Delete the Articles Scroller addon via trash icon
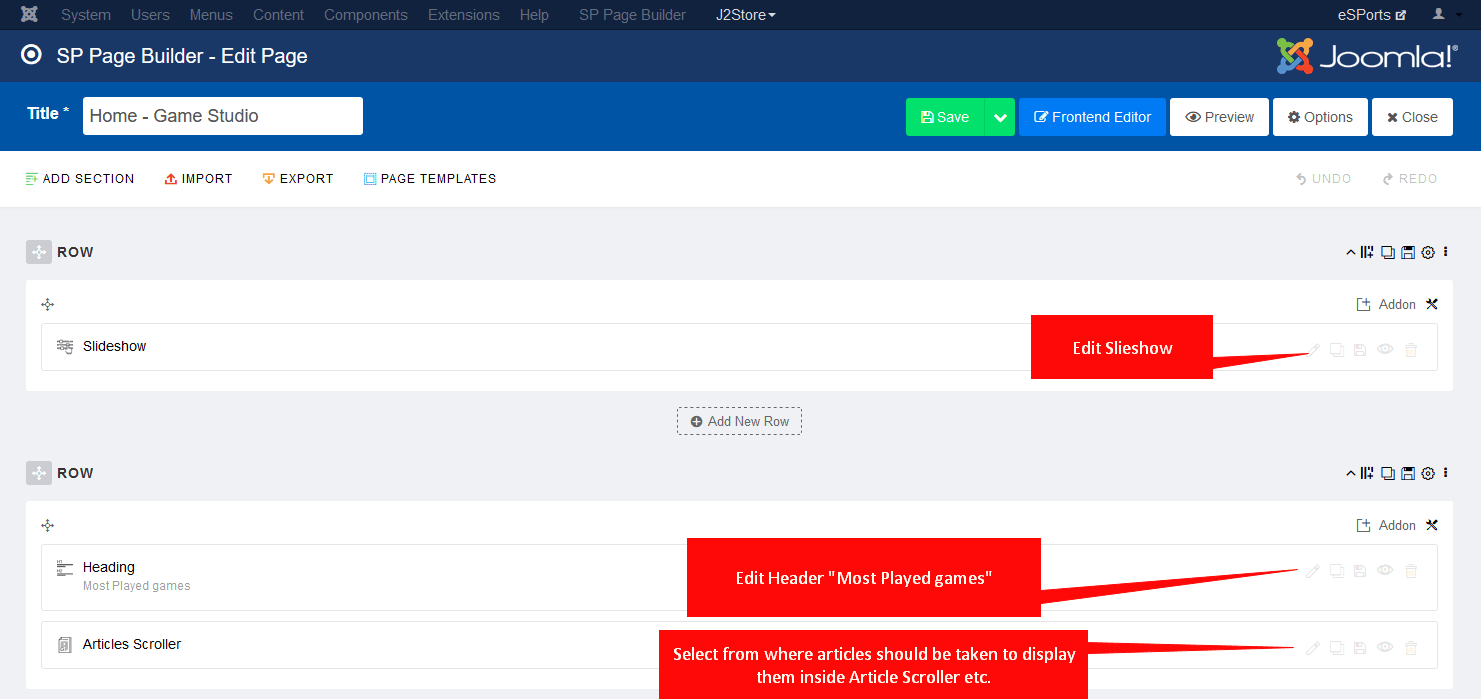Screen dimensions: 1481x699 1411,648
